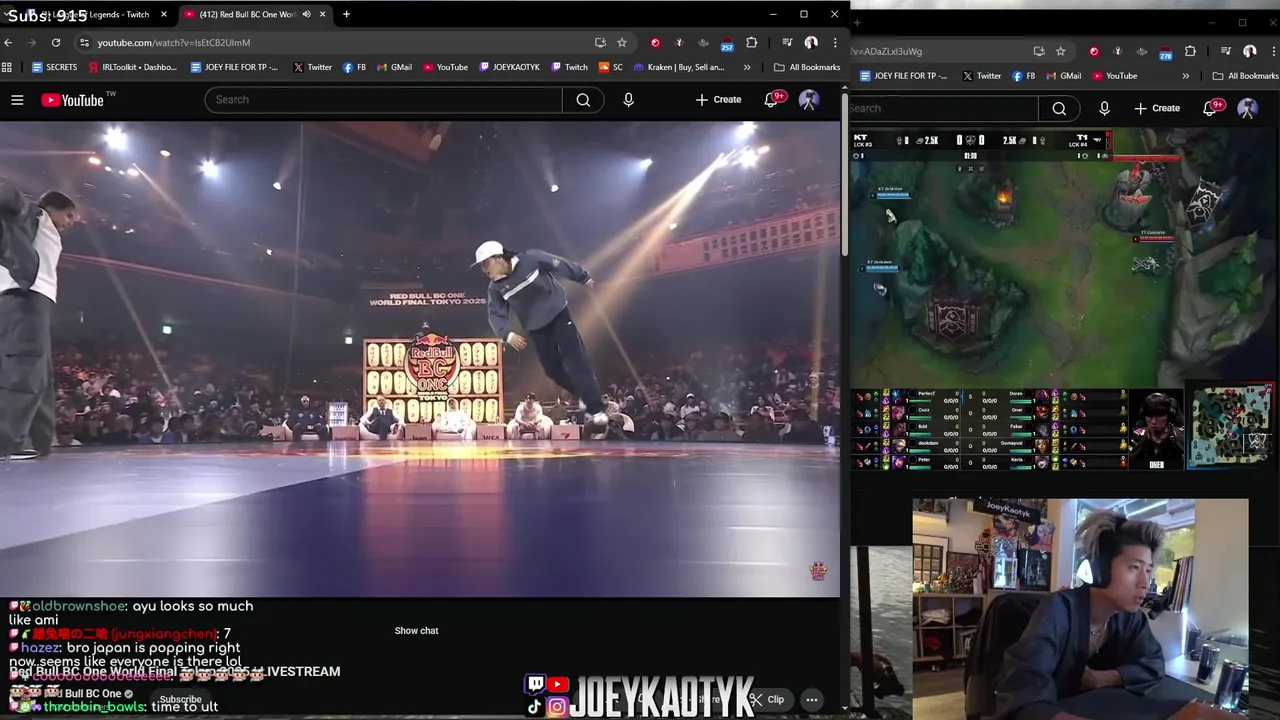Click the Clip button below left video
This screenshot has width=1280, height=720.
pos(768,700)
